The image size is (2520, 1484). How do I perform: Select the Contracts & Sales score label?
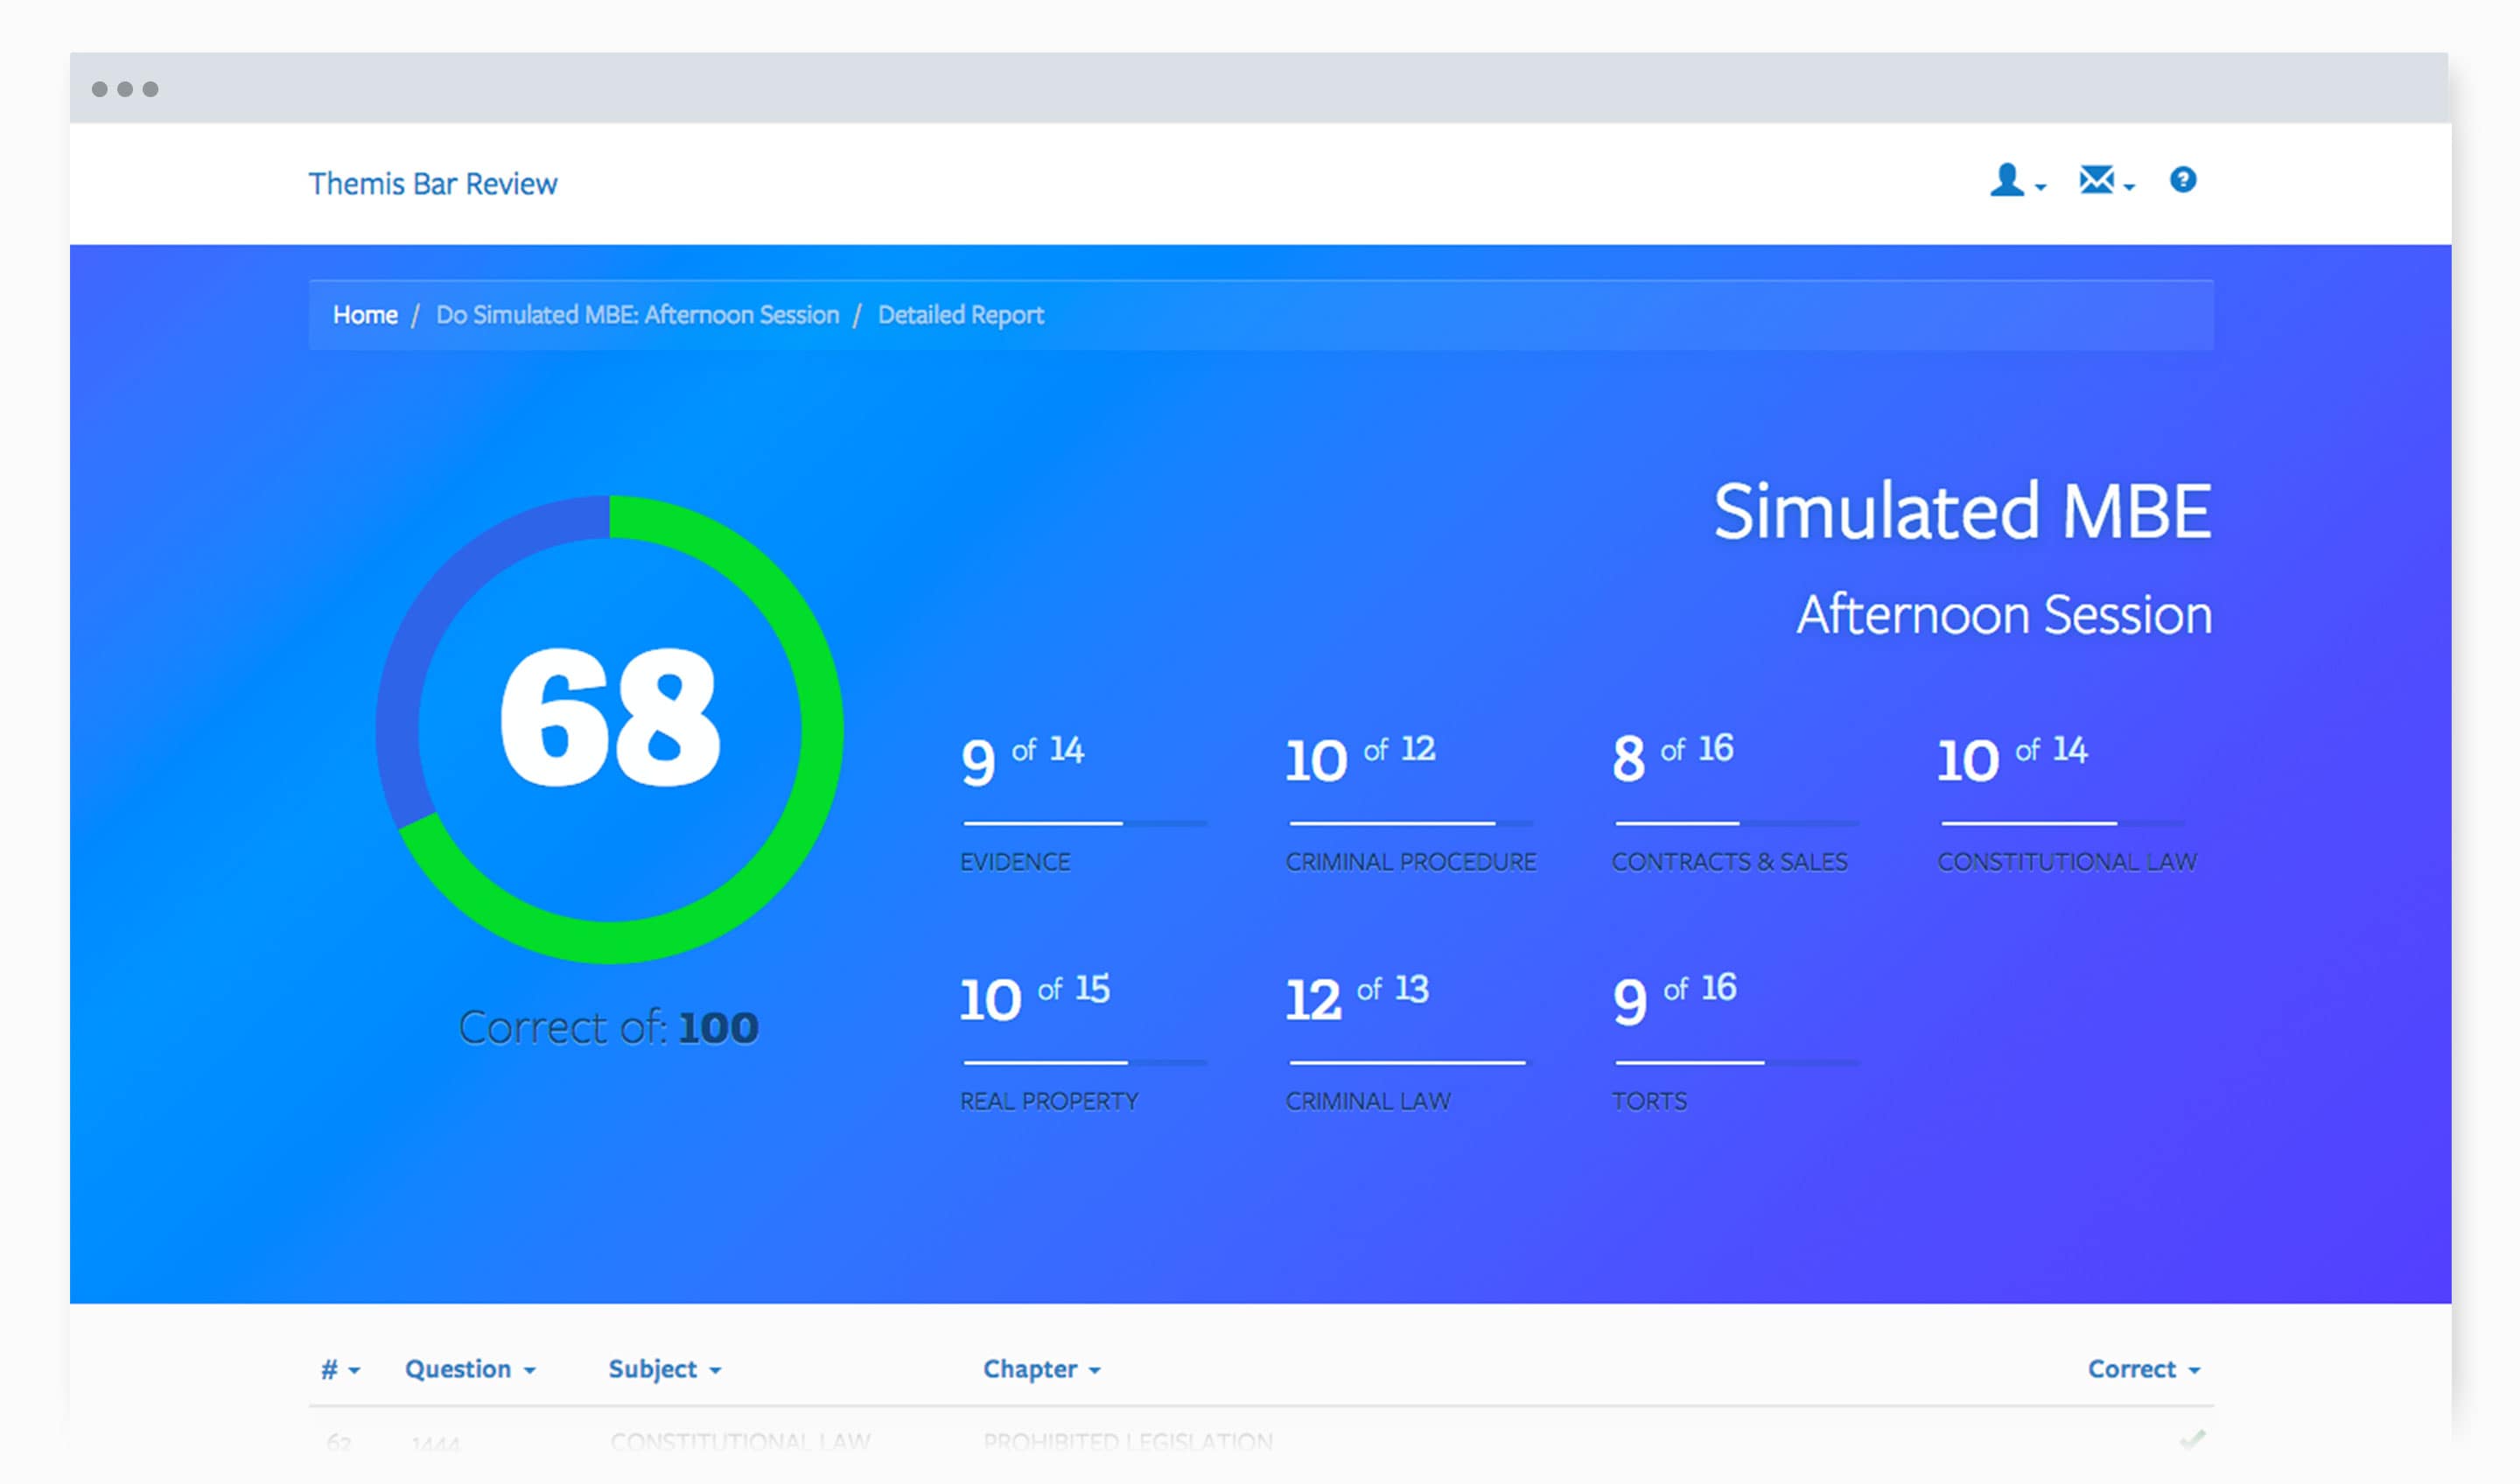(x=1729, y=861)
